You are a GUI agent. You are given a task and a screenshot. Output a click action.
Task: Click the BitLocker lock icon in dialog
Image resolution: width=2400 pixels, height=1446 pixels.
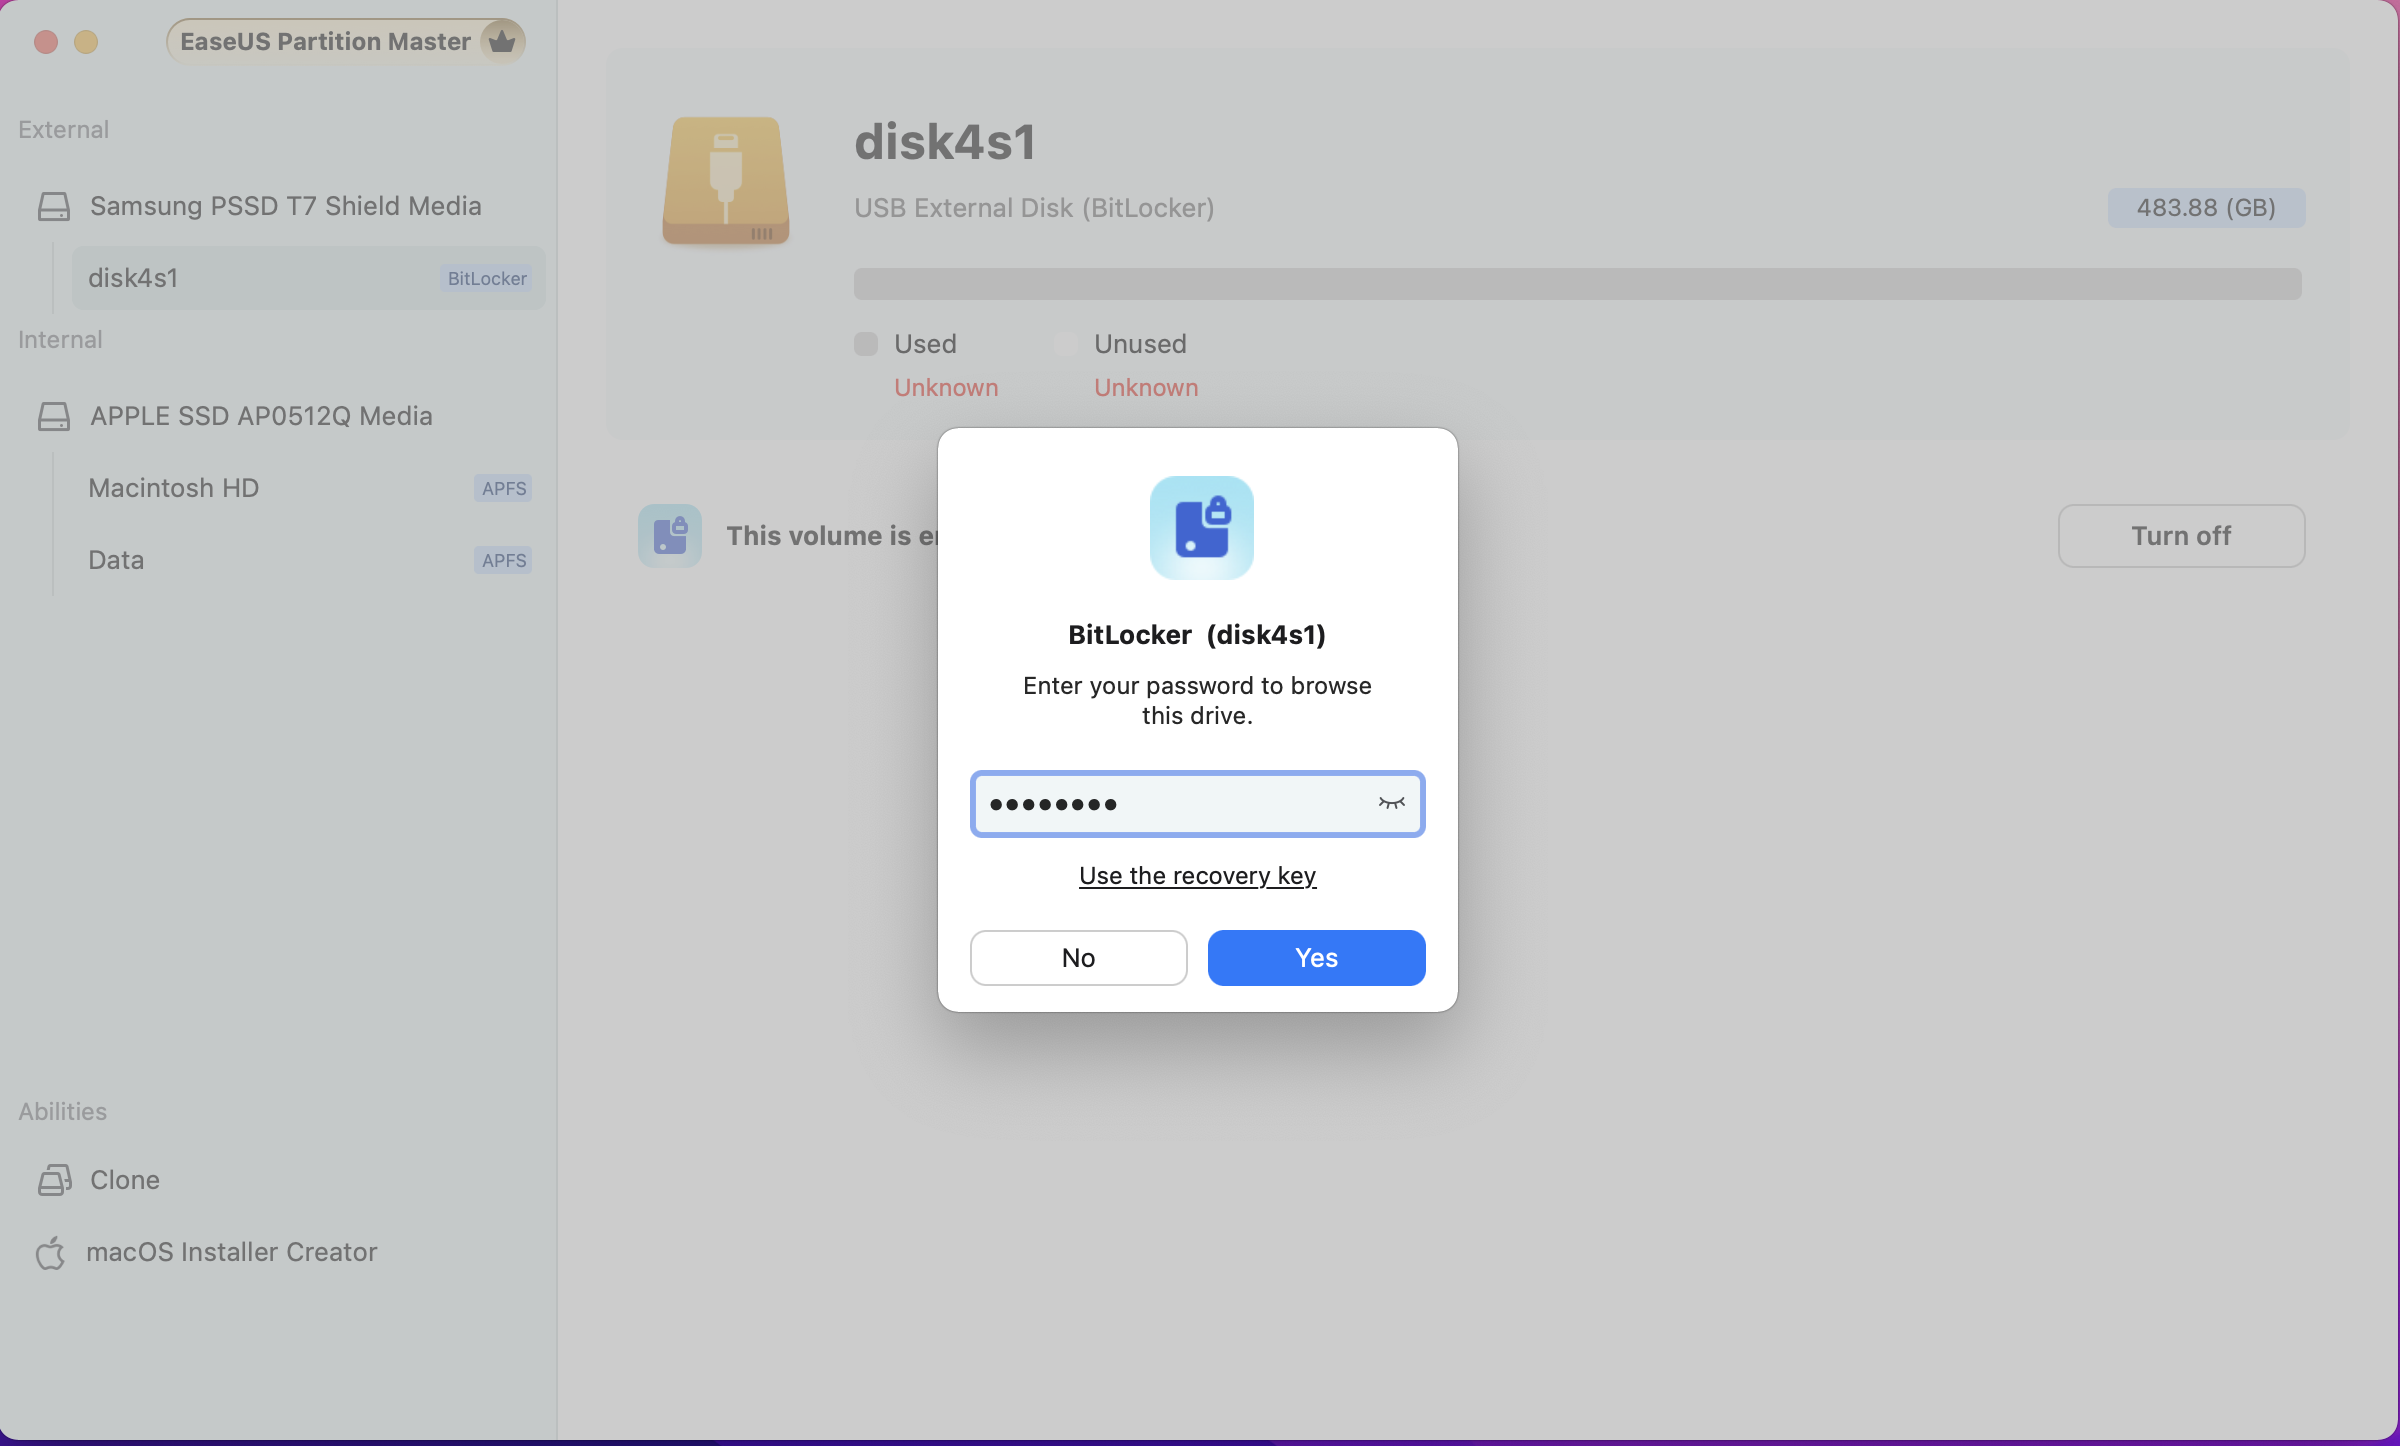(1201, 528)
